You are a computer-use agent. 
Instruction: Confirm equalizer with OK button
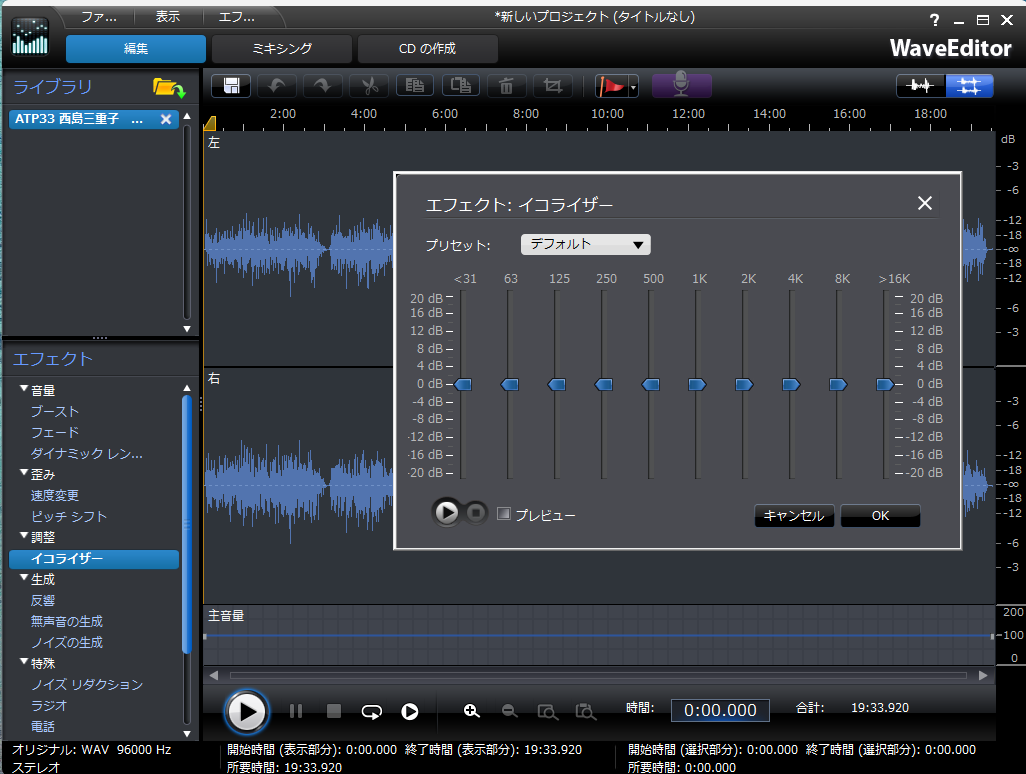pyautogui.click(x=880, y=516)
